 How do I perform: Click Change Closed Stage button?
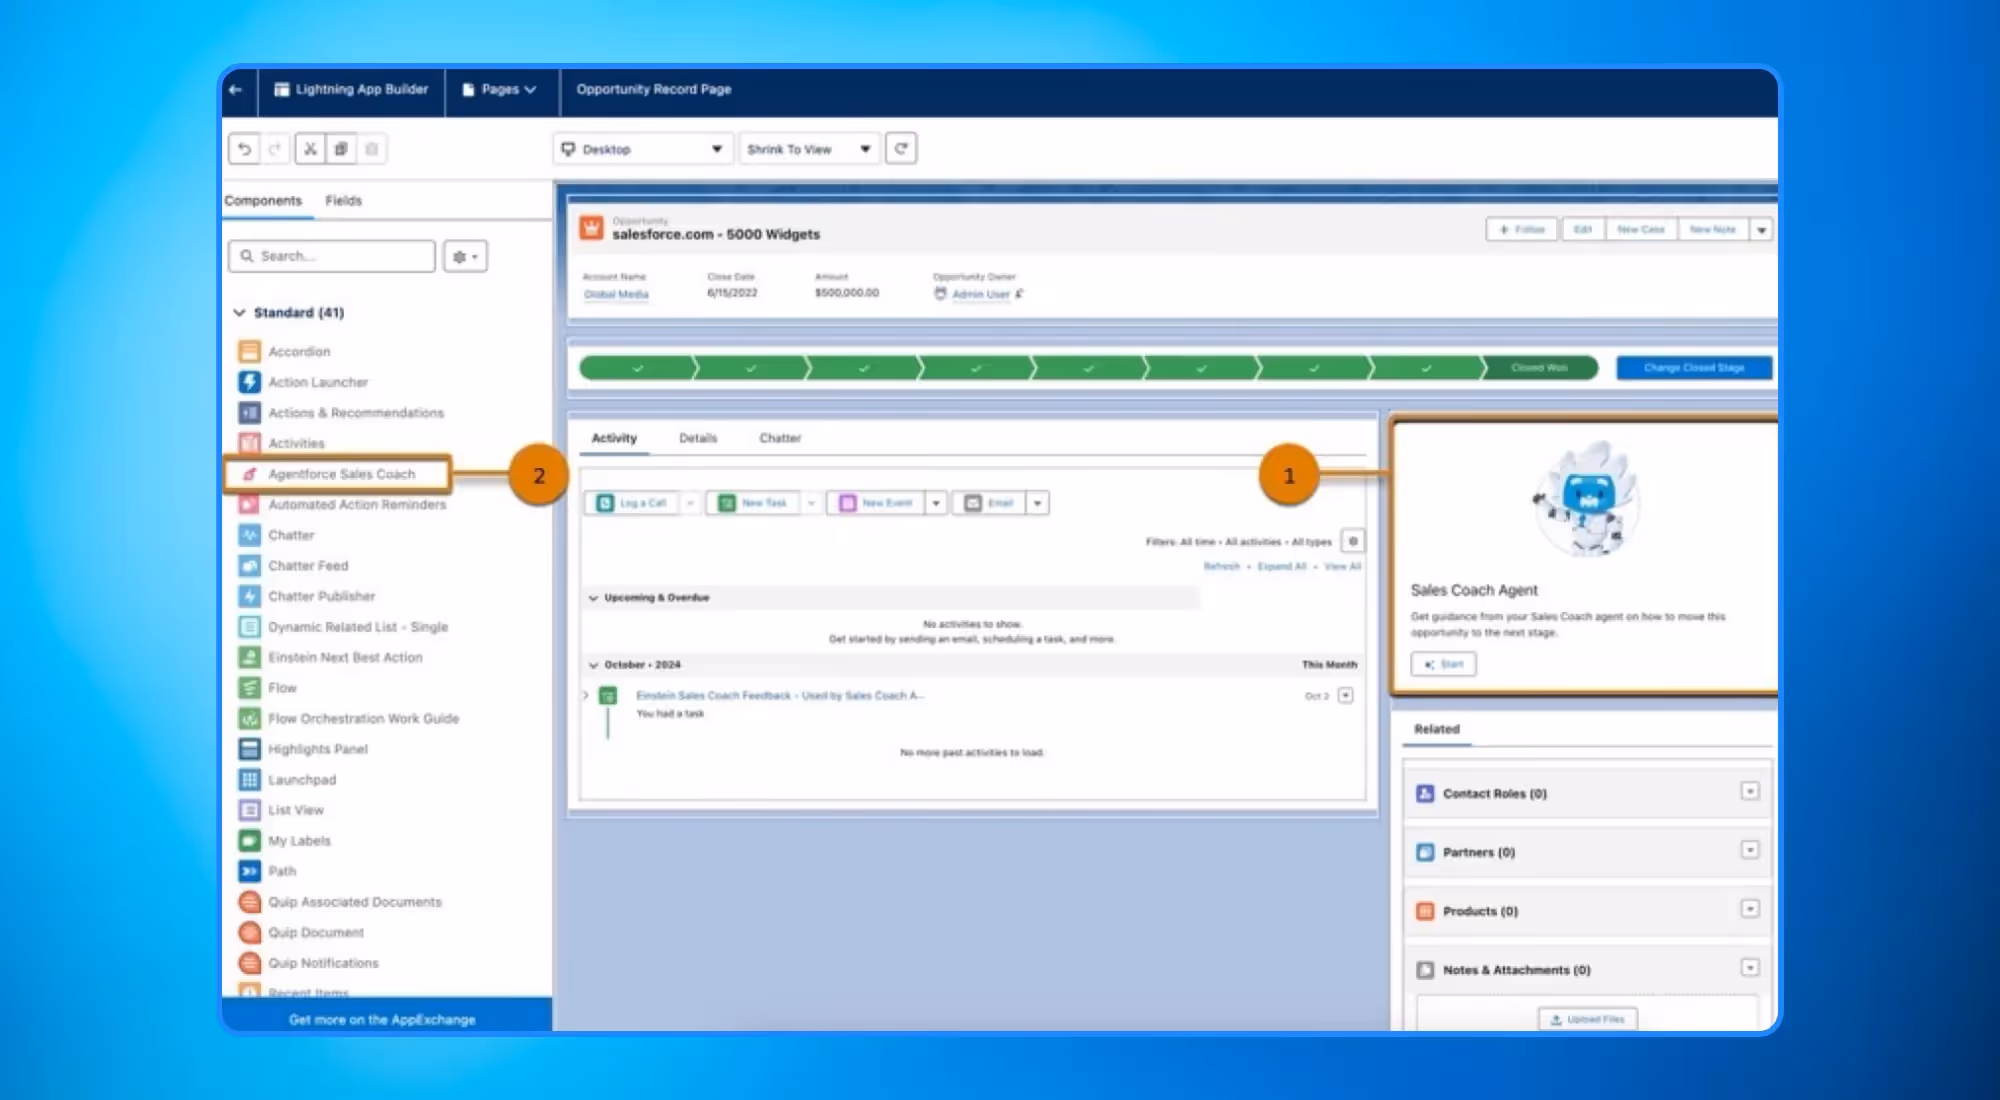(1694, 368)
